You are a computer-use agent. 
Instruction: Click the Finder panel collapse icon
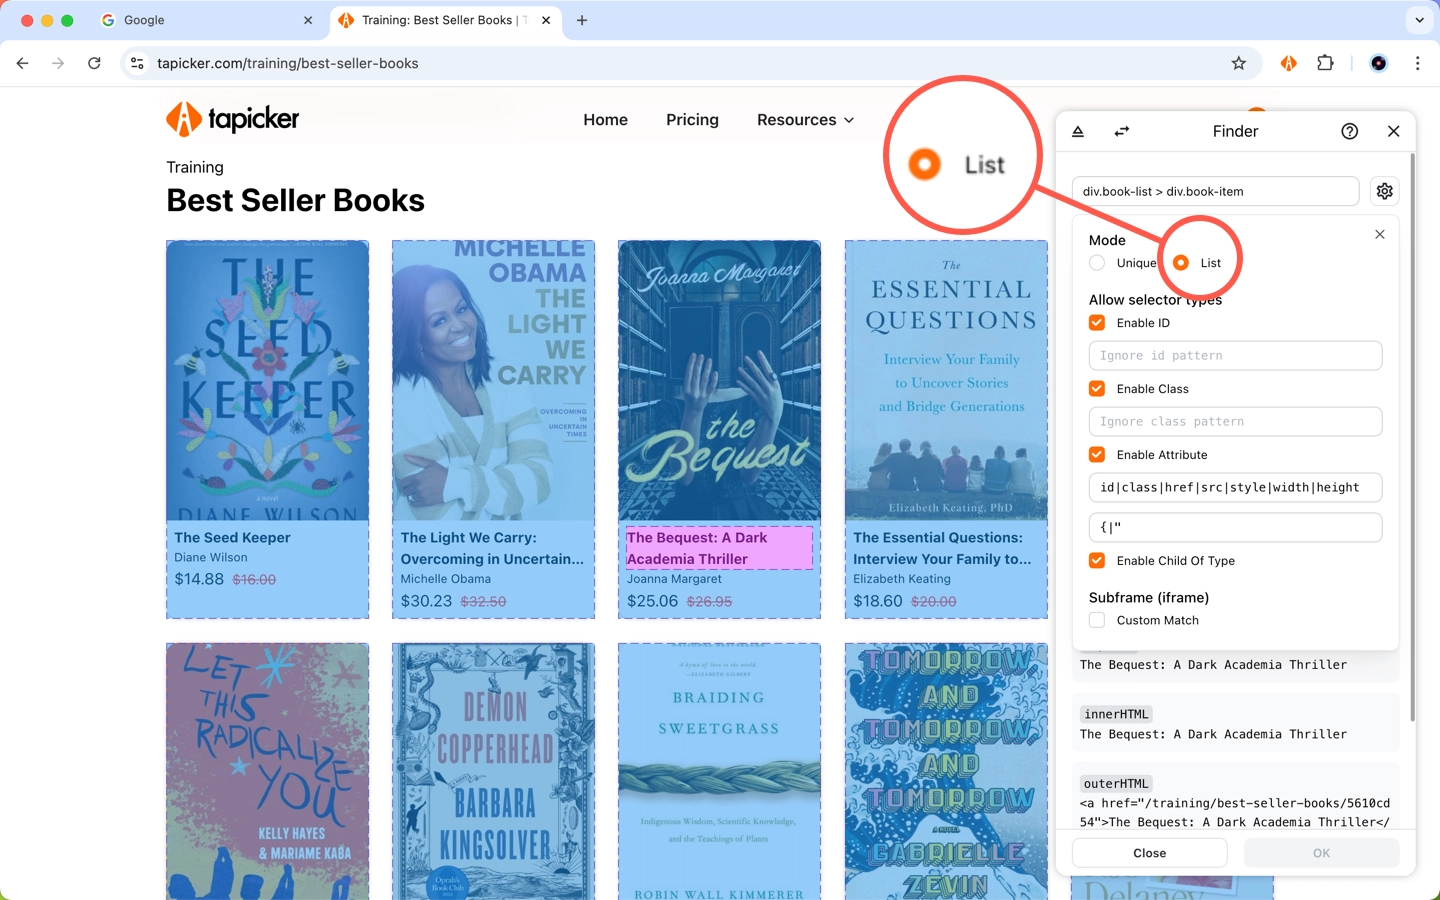pos(1078,131)
